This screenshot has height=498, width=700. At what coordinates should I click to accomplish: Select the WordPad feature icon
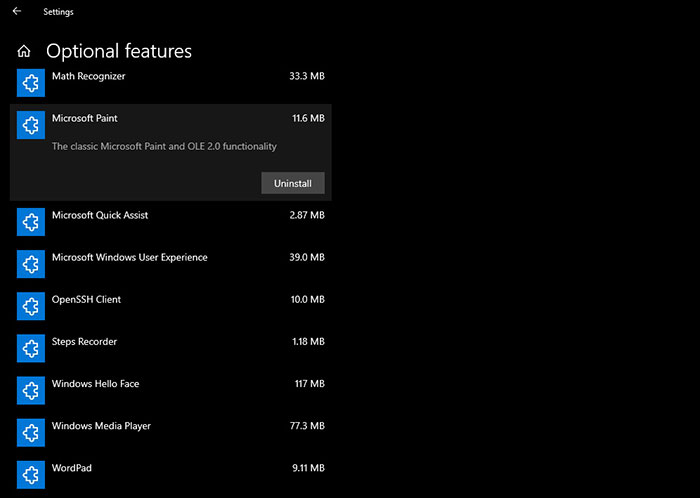point(31,475)
